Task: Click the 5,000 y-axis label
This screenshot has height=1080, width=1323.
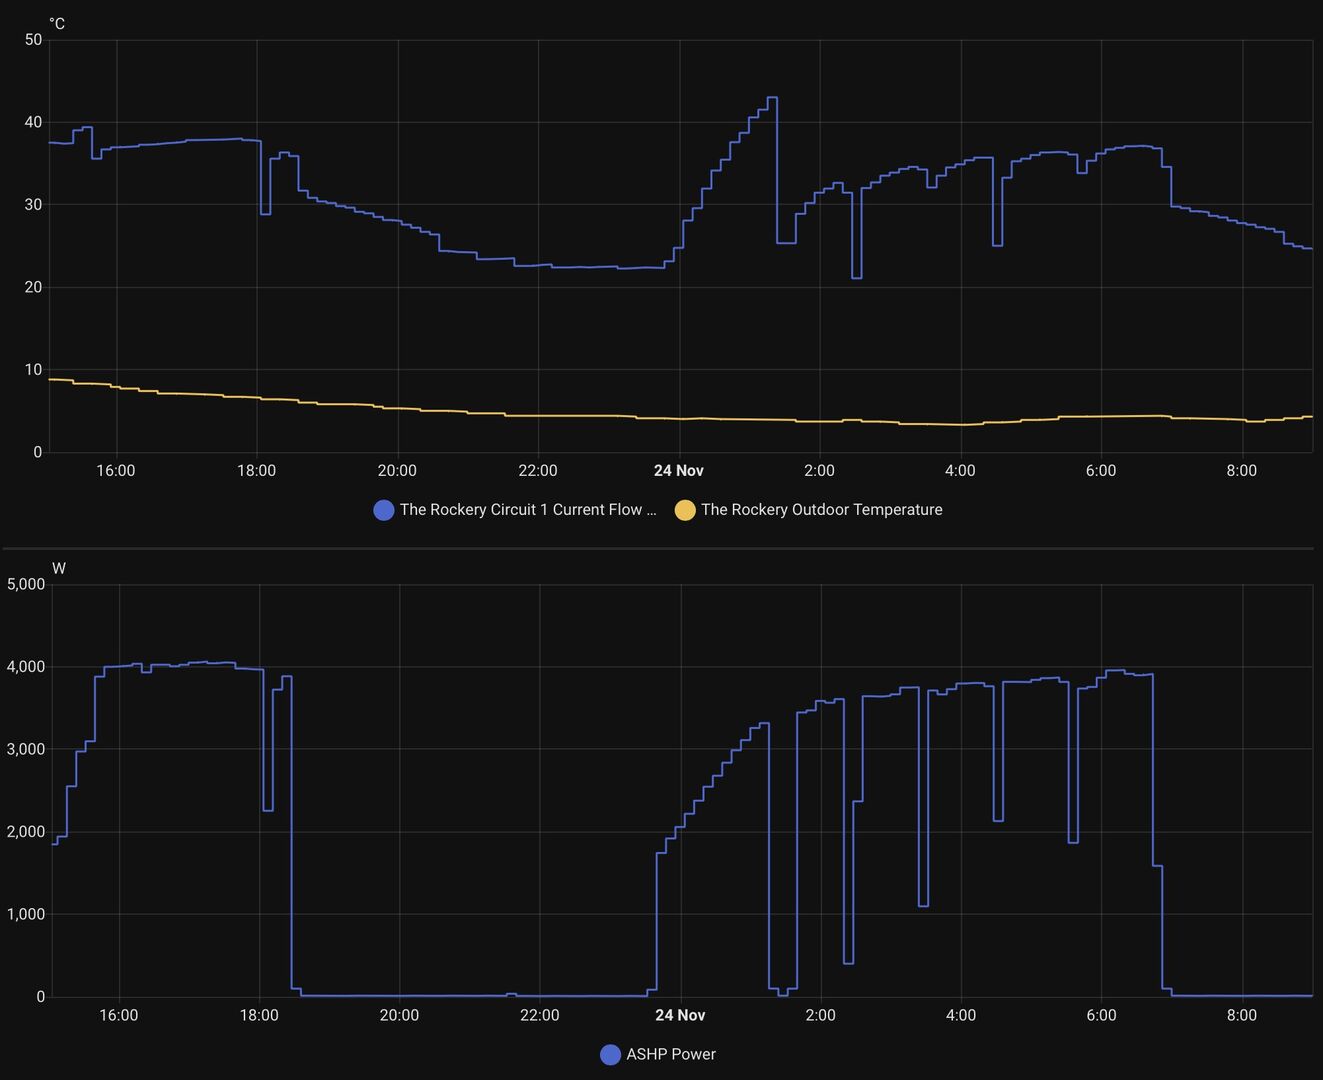Action: (x=26, y=584)
